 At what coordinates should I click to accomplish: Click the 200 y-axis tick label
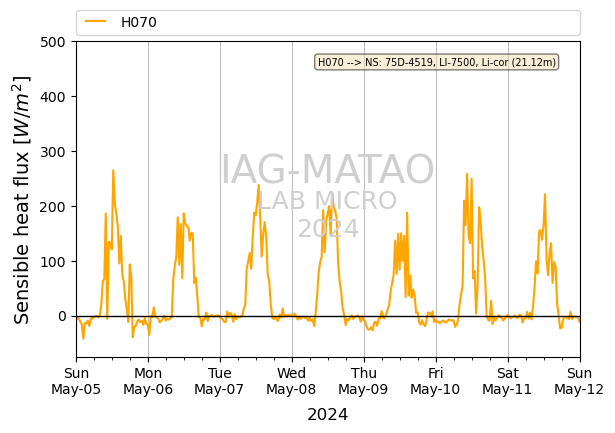tap(53, 207)
